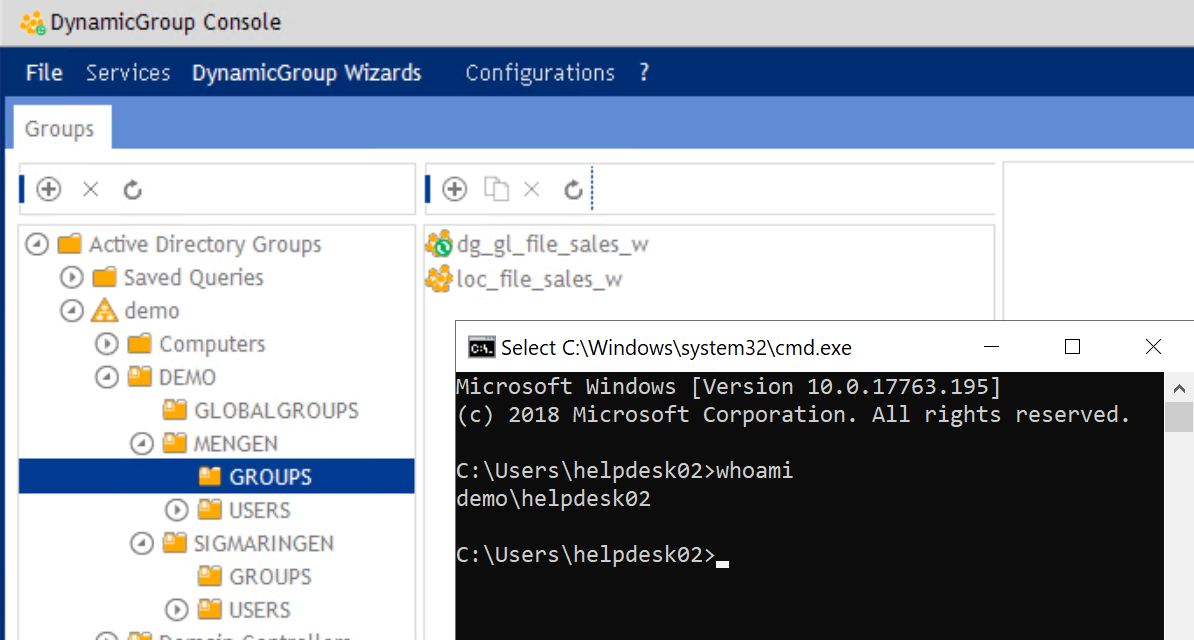Click the add (plus) icon above the group list
This screenshot has width=1194, height=640.
[x=455, y=189]
